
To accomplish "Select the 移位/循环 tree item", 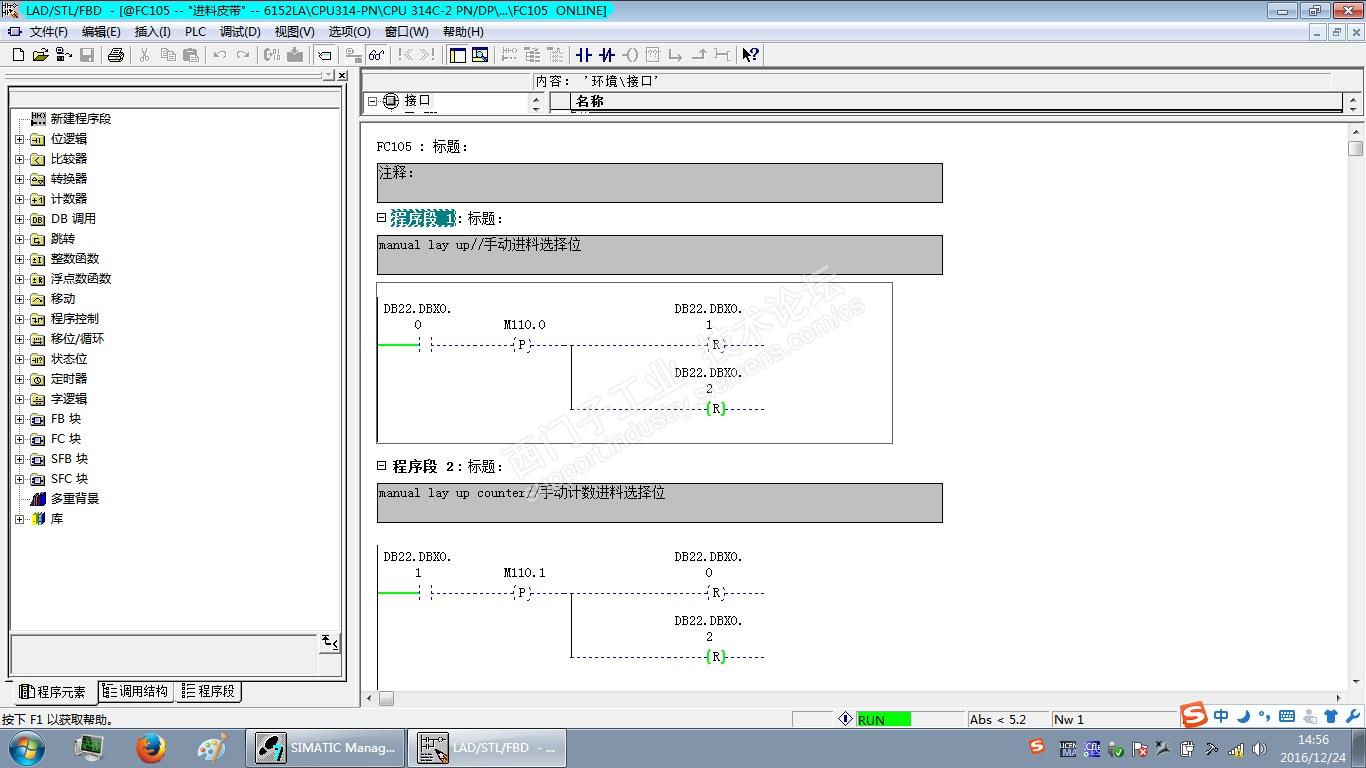I will [77, 339].
